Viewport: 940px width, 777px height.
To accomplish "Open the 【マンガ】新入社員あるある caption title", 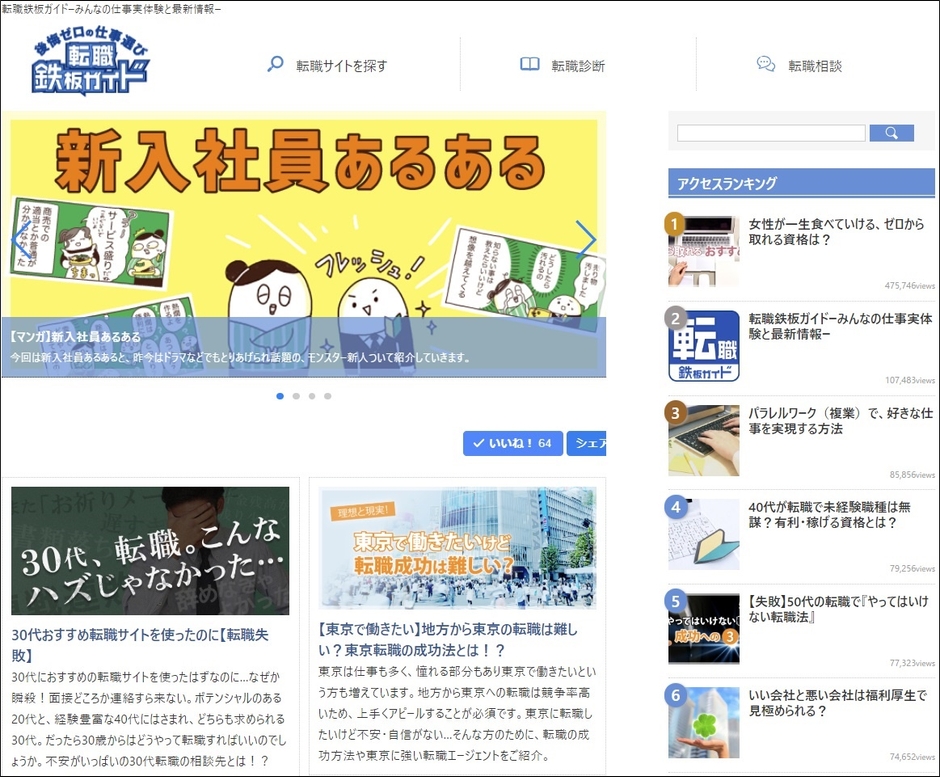I will click(76, 336).
